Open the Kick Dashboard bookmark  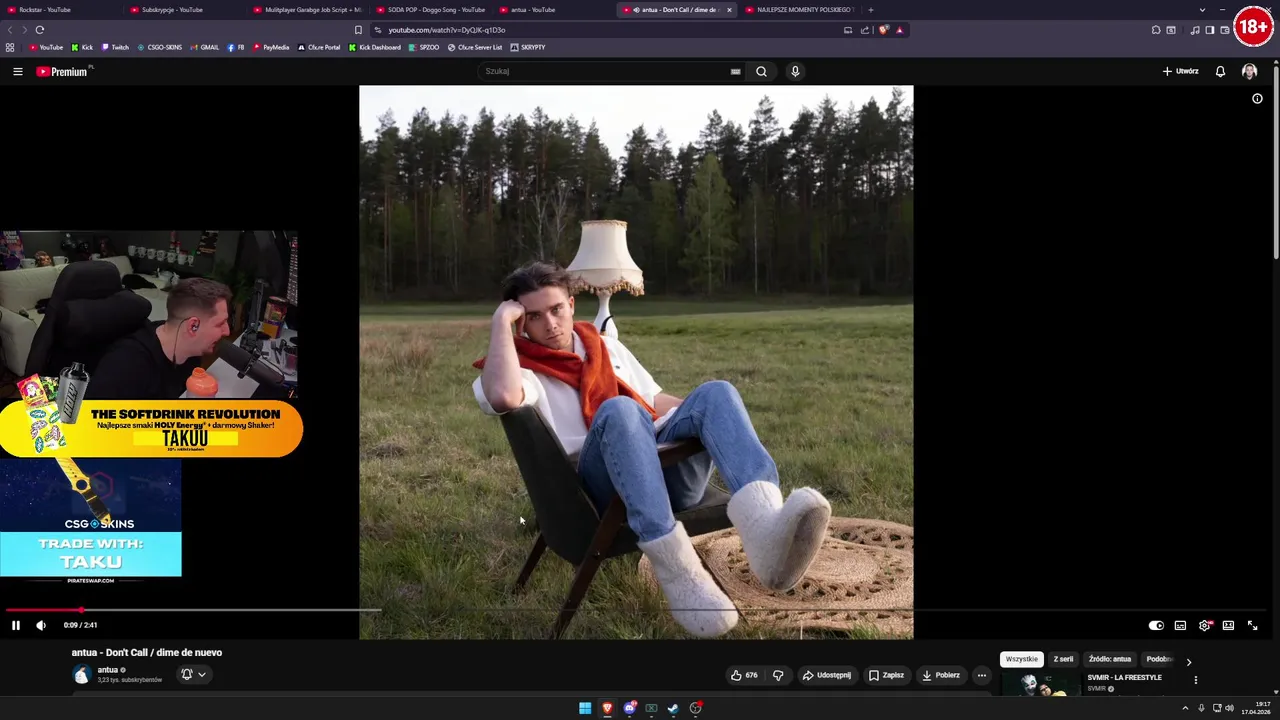375,47
